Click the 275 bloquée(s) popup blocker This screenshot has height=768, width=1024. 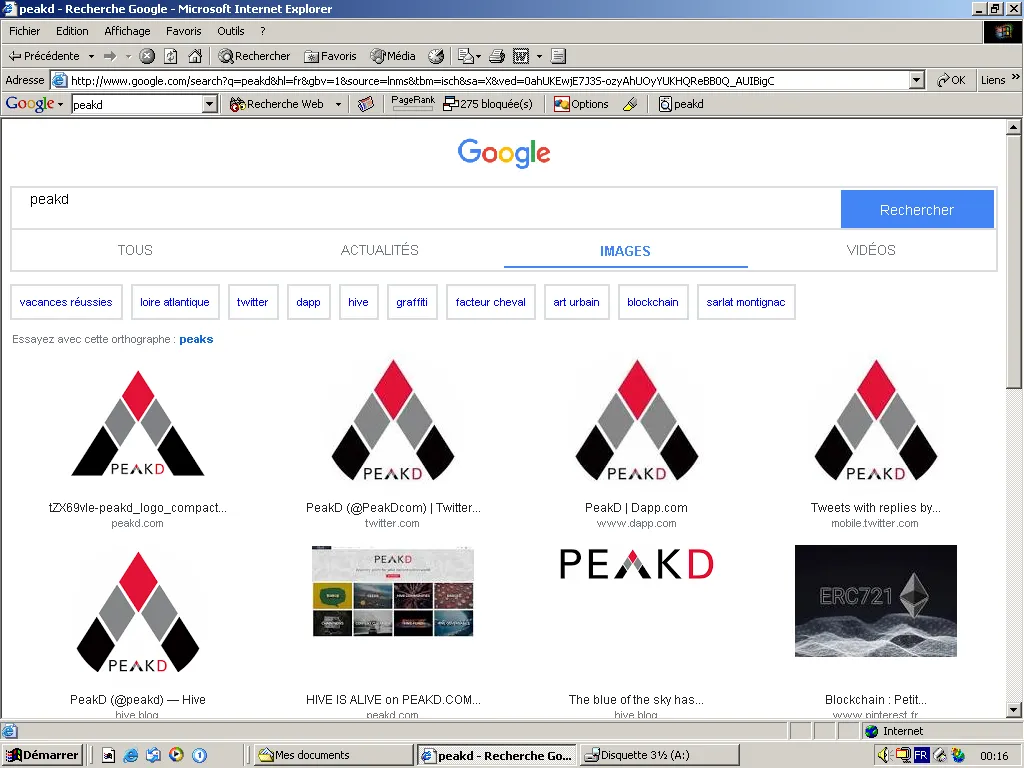pos(488,104)
